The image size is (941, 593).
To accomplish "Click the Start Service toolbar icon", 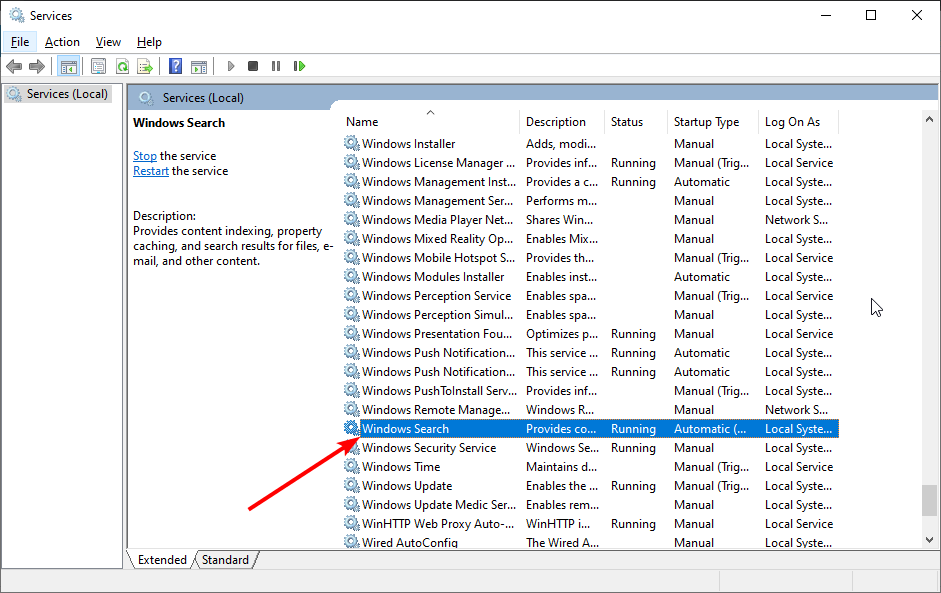I will [230, 66].
